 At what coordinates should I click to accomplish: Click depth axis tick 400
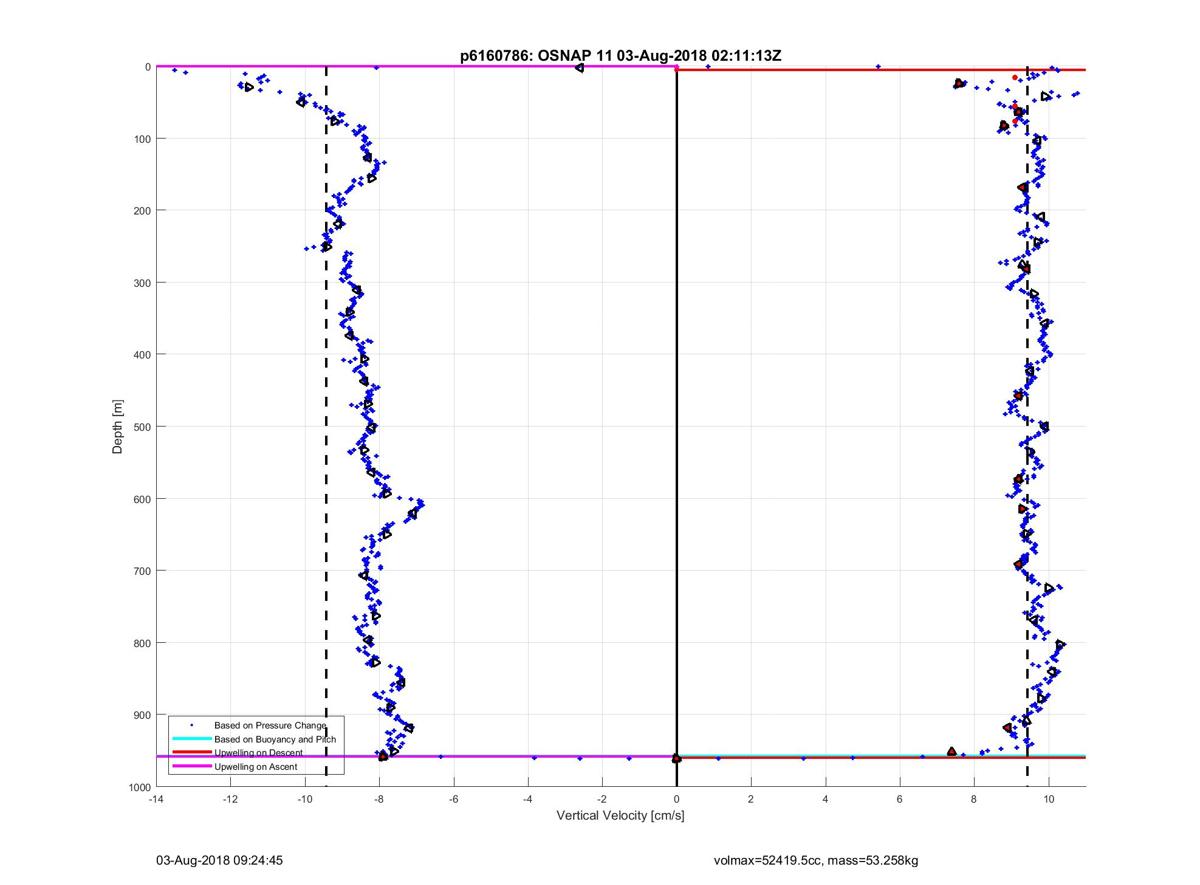(140, 355)
